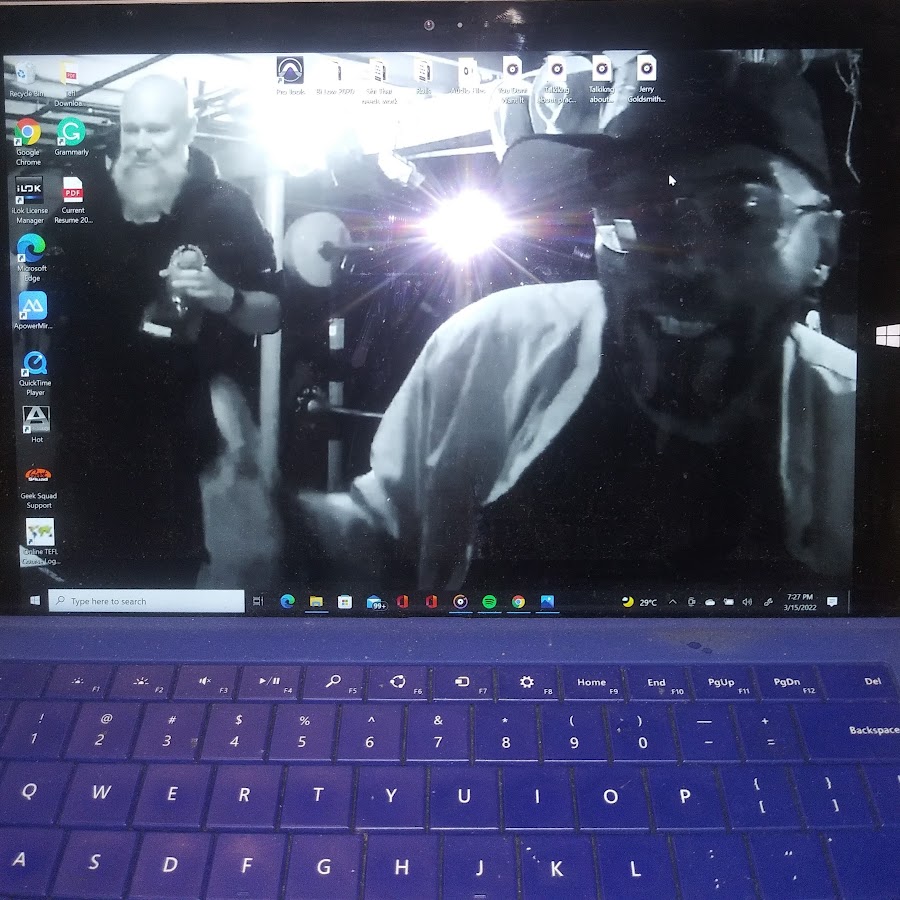Viewport: 900px width, 900px height.
Task: Open the 29°C weather widget
Action: 639,602
